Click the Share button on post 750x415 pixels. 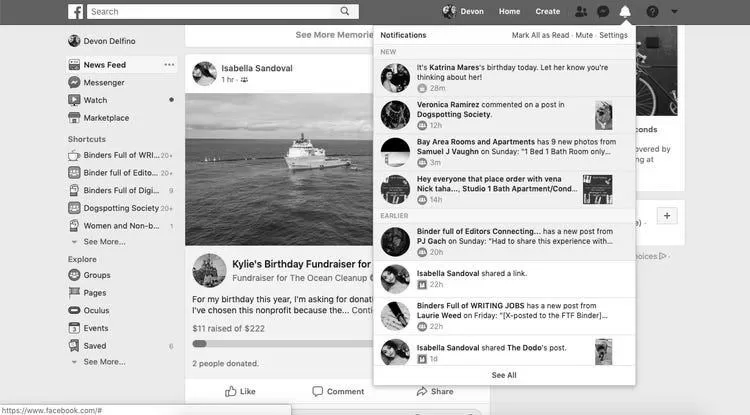coord(435,392)
